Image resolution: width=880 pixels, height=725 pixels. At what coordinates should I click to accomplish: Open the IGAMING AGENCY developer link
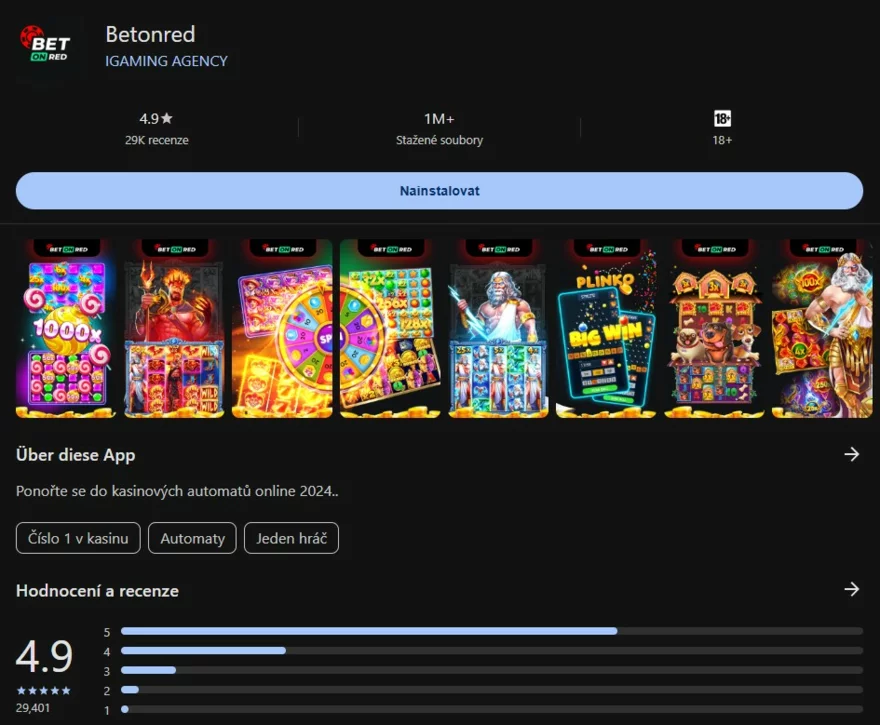point(166,61)
